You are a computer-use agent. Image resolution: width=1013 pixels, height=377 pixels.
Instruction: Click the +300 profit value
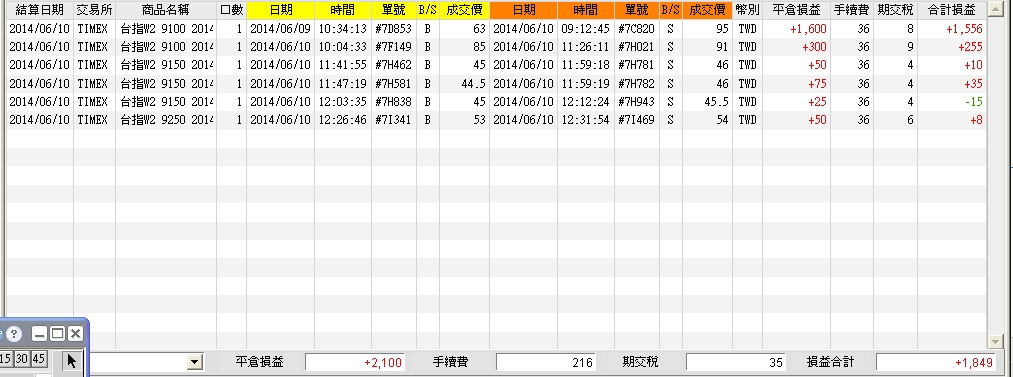click(x=814, y=47)
